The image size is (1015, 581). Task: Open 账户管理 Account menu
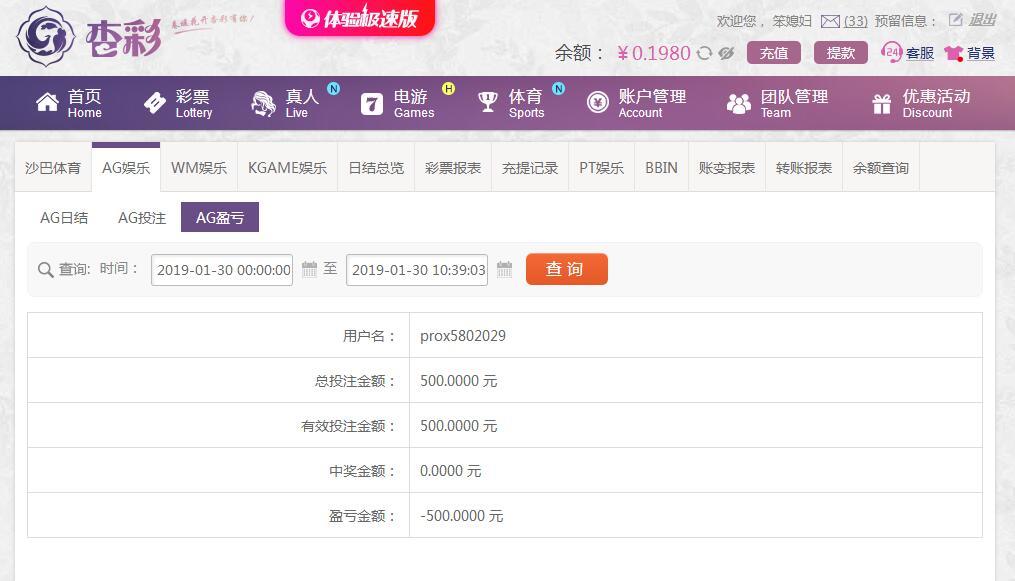636,104
